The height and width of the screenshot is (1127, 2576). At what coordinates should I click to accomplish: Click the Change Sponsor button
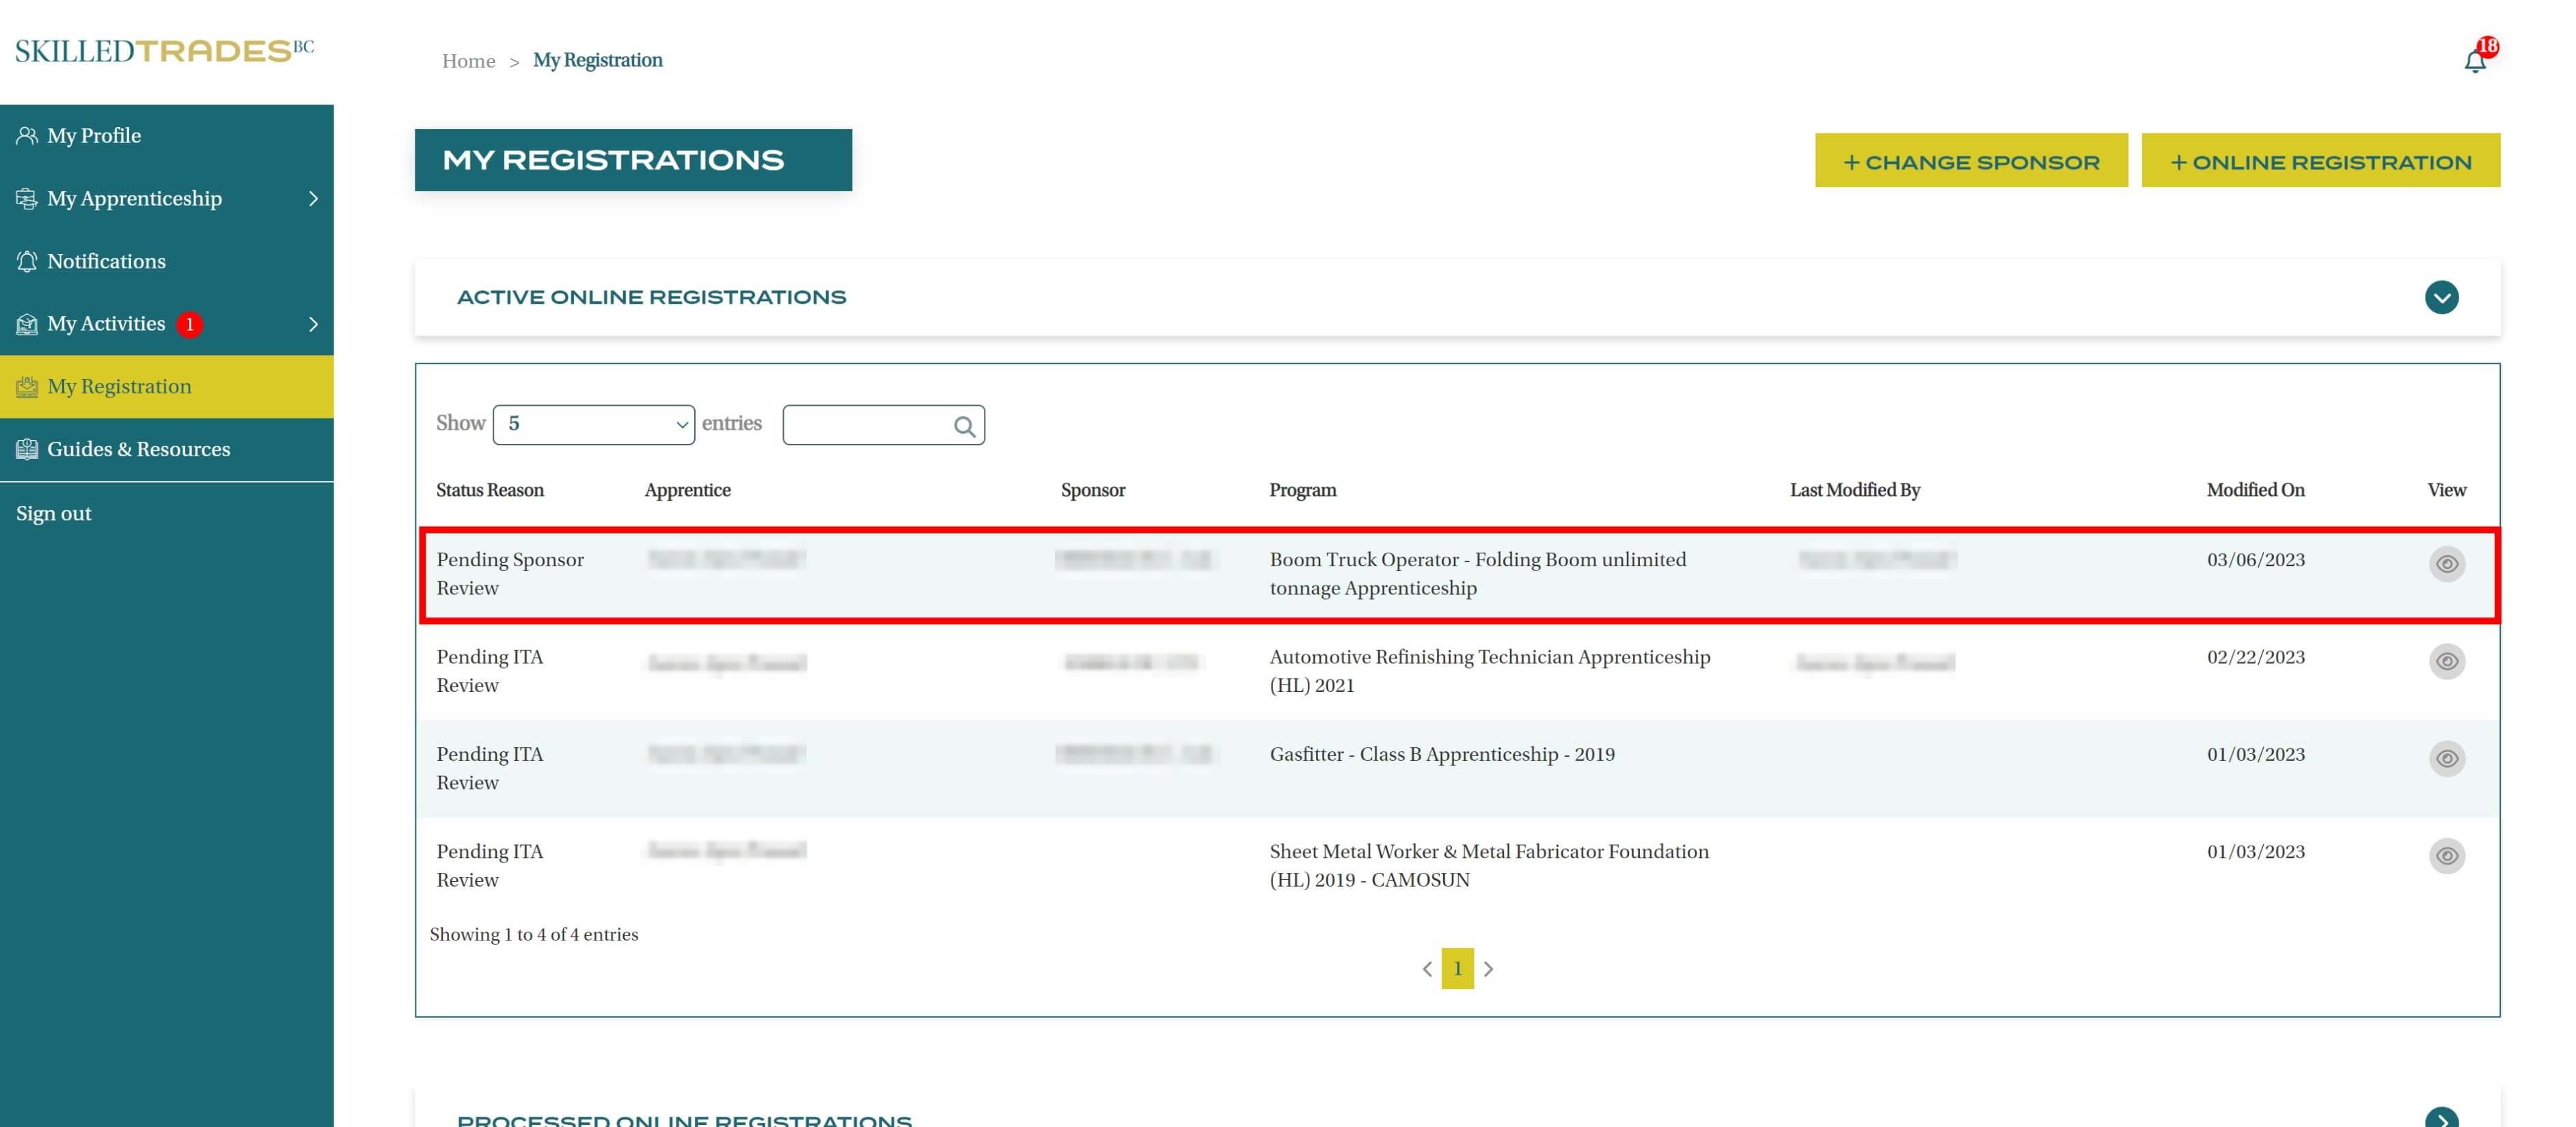coord(1970,161)
